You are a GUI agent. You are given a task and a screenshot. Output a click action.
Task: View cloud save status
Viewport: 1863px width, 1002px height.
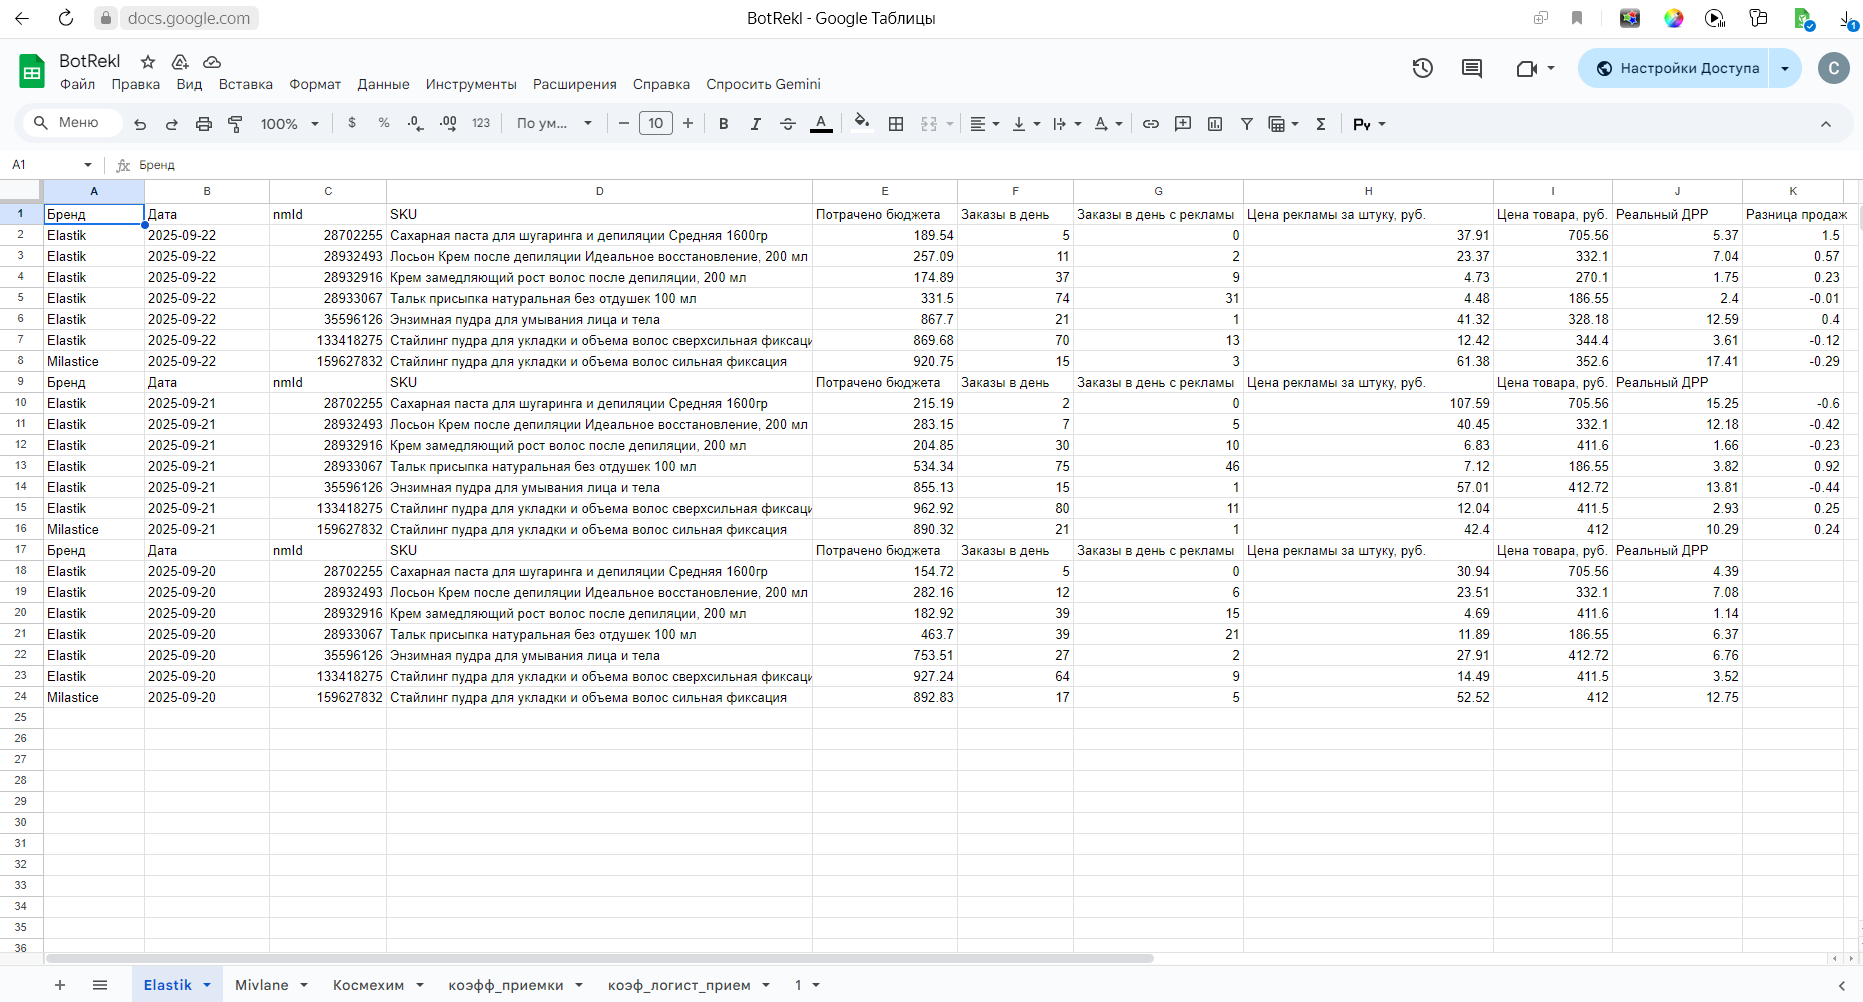pos(212,62)
